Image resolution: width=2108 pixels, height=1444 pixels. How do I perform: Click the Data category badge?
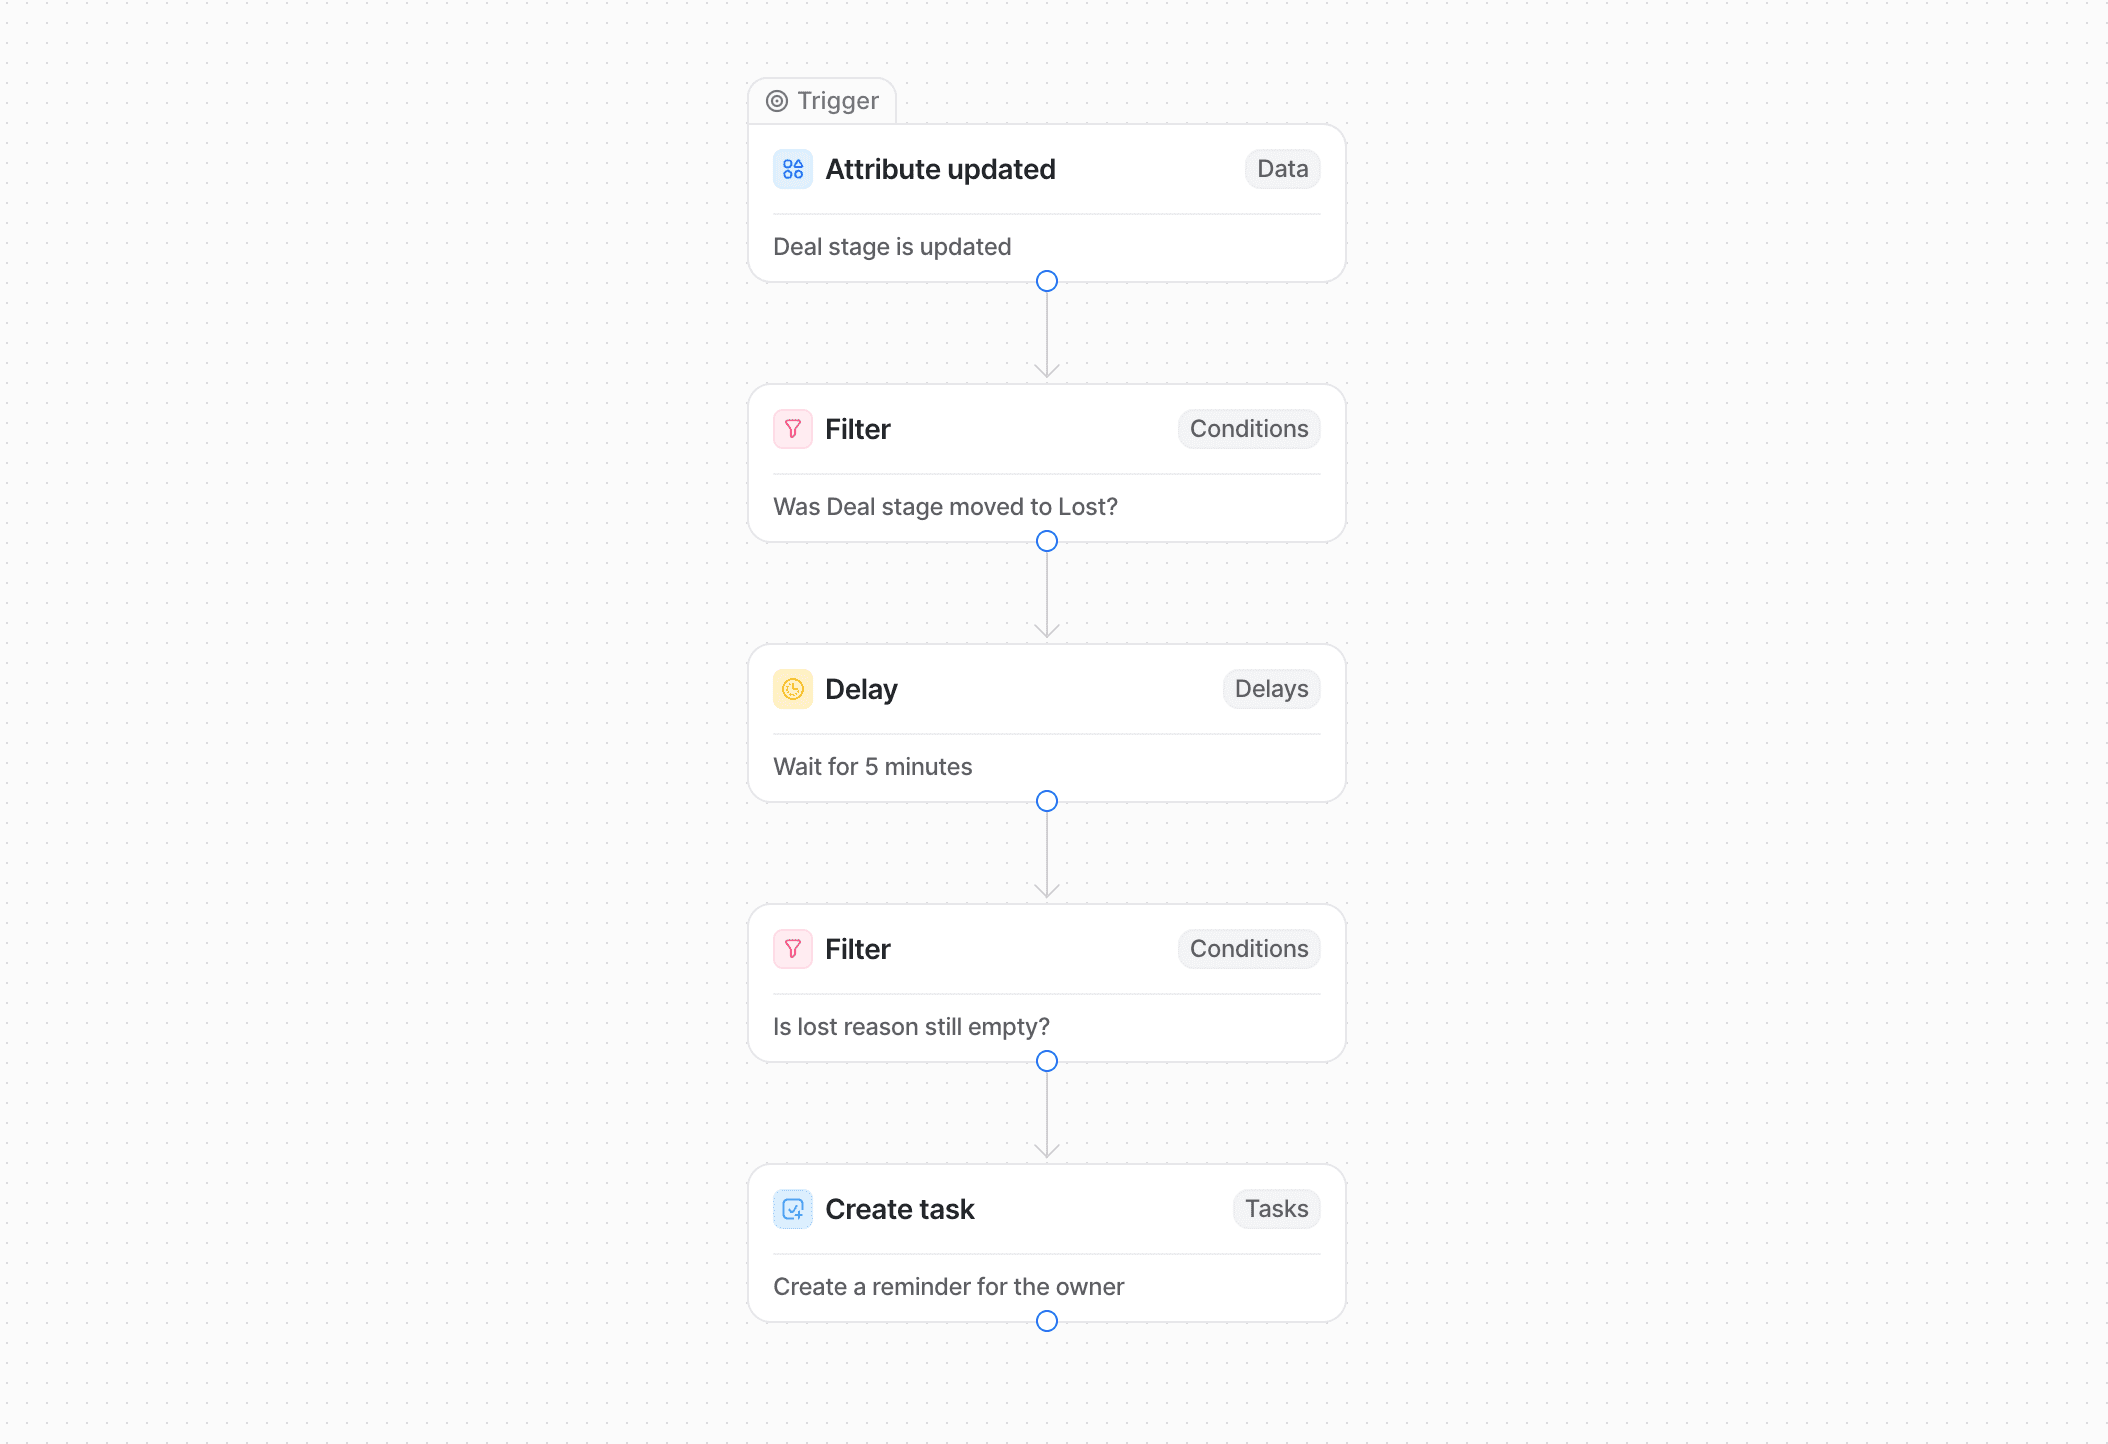click(x=1282, y=169)
